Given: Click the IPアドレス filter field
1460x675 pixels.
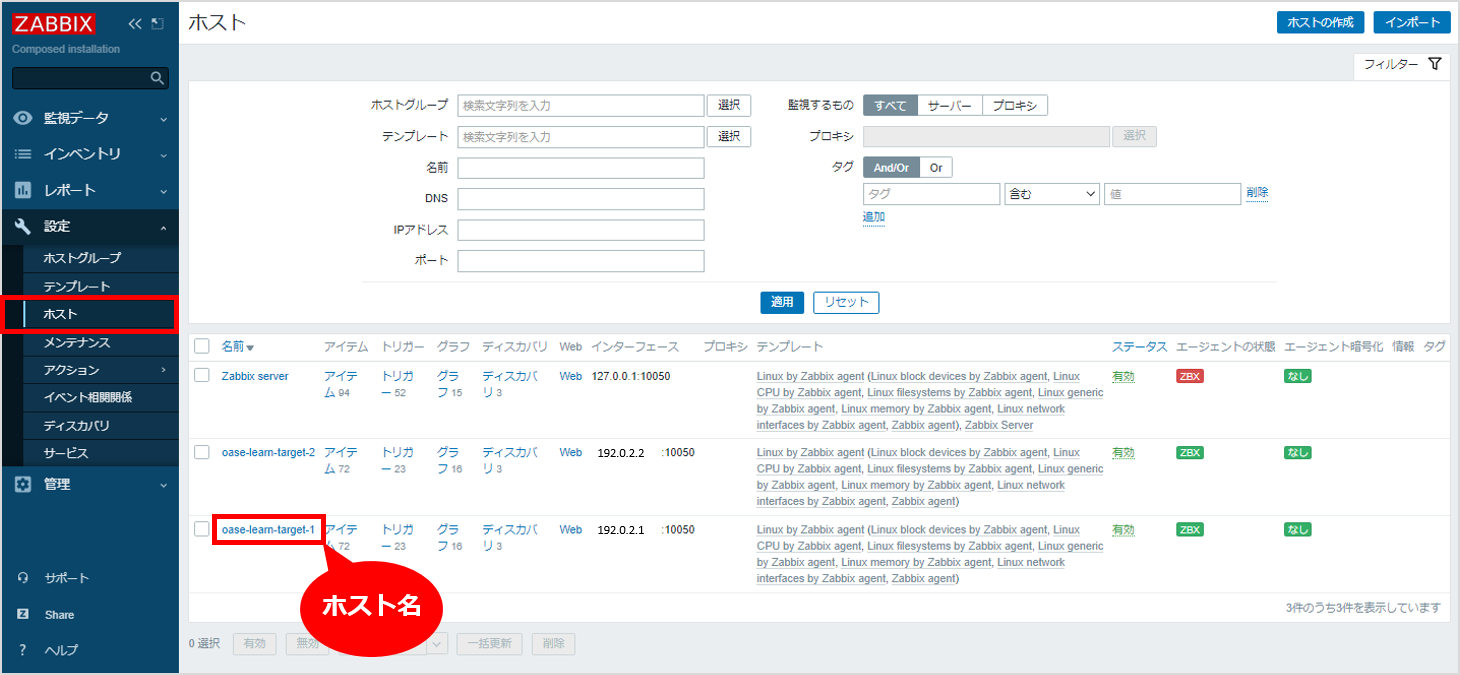Looking at the screenshot, I should [x=581, y=230].
